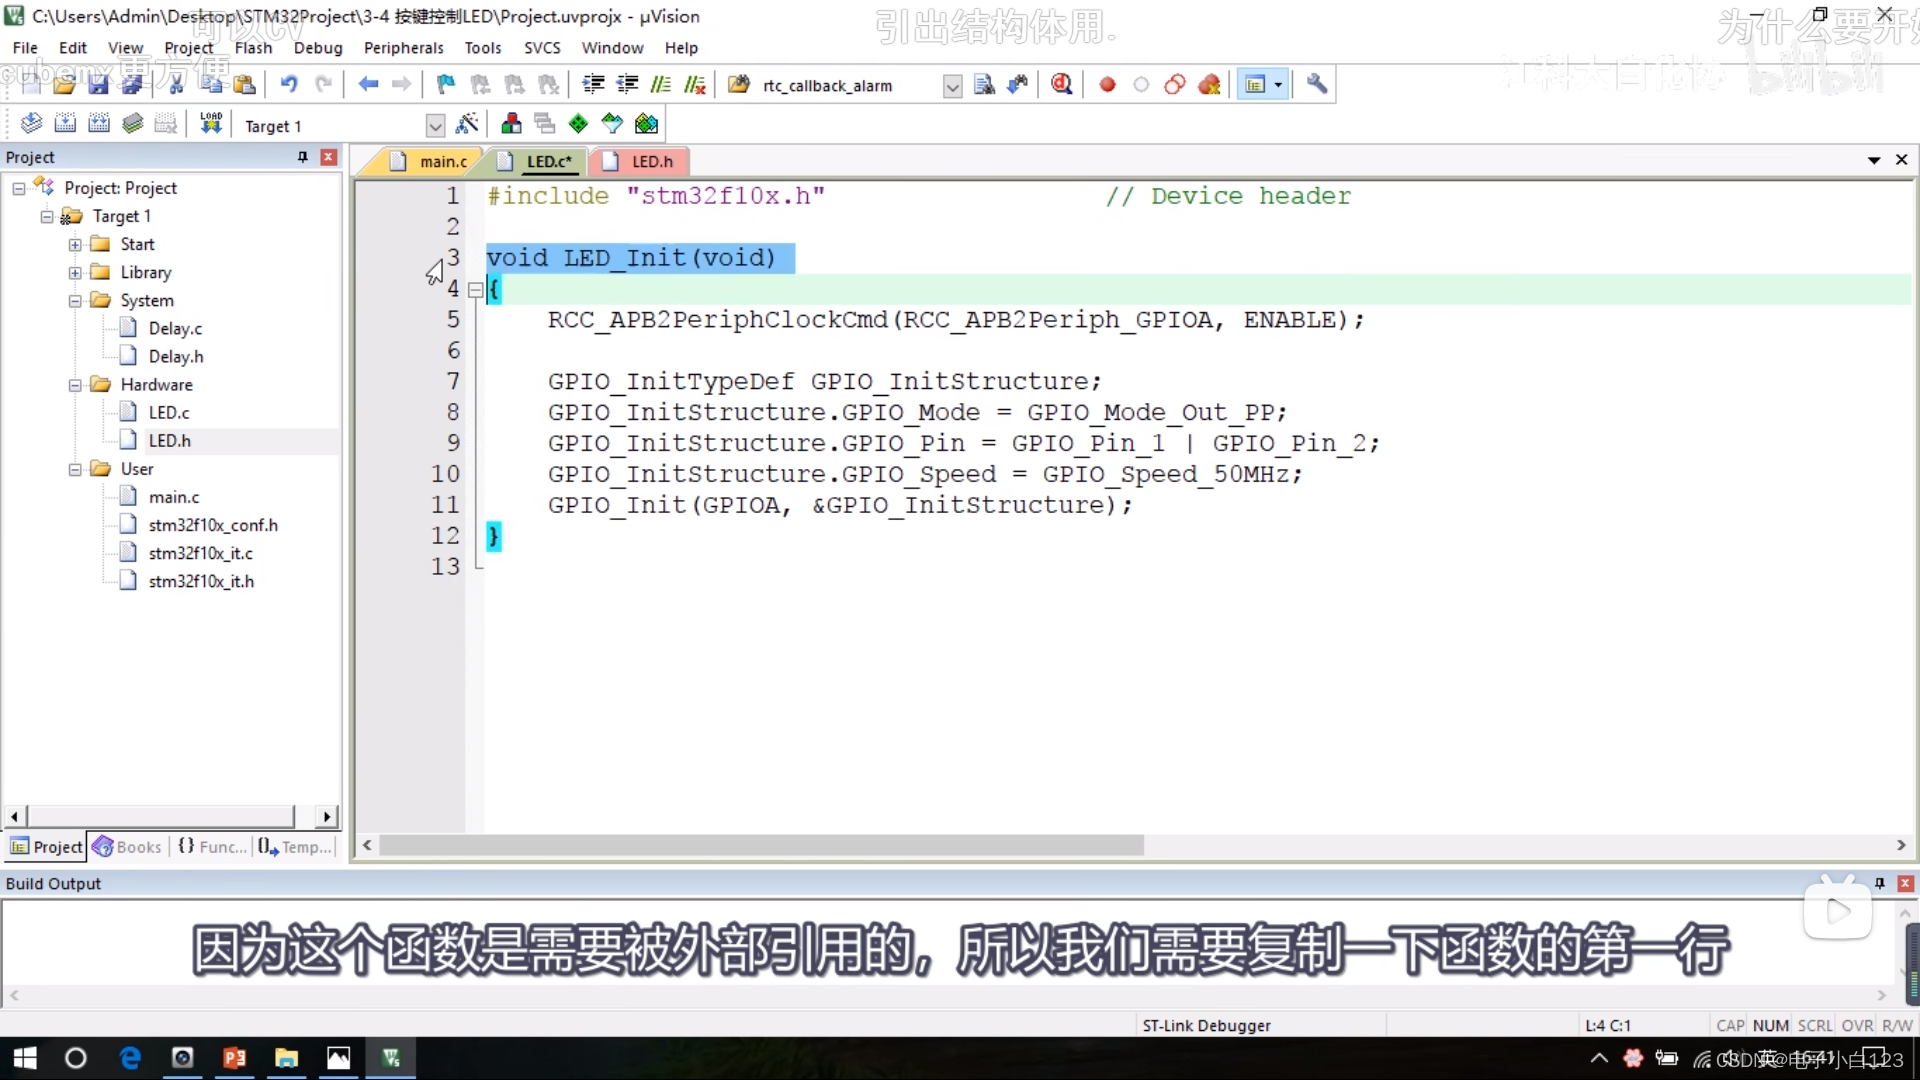Open the Peripherals menu
The height and width of the screenshot is (1080, 1920).
(x=403, y=48)
